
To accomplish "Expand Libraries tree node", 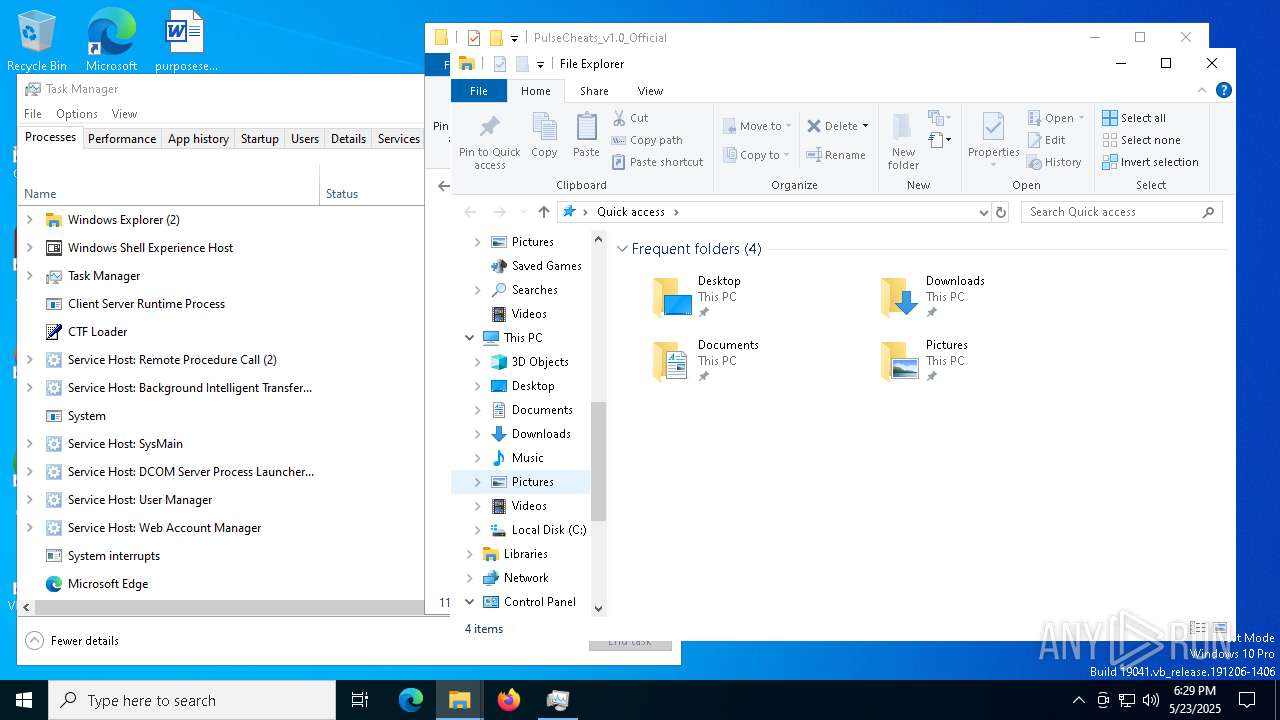I will tap(470, 554).
